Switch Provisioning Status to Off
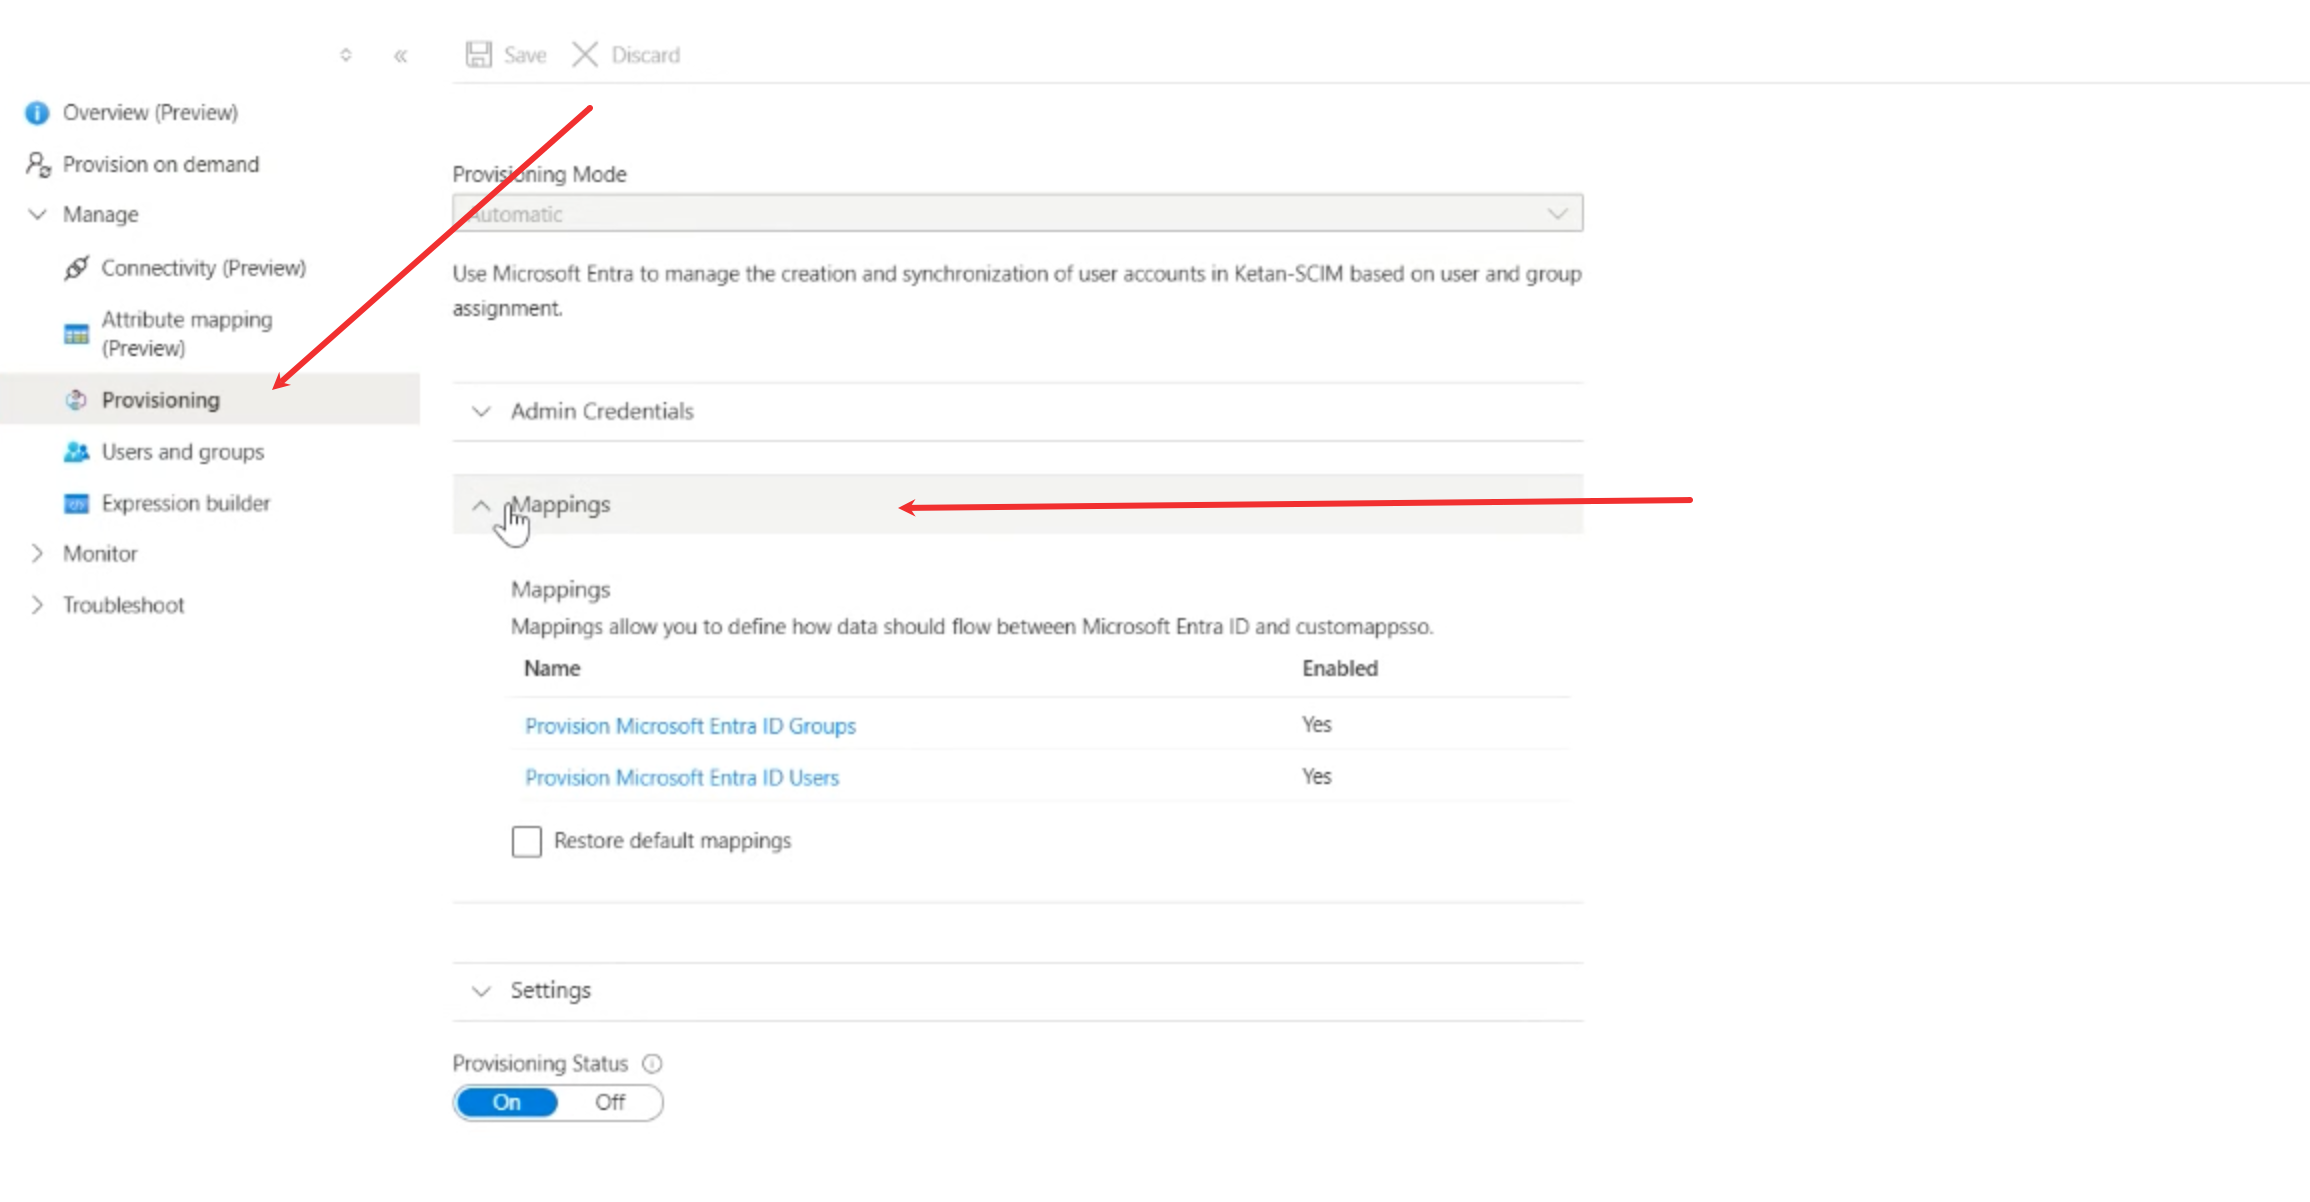Image resolution: width=2310 pixels, height=1202 pixels. point(610,1102)
